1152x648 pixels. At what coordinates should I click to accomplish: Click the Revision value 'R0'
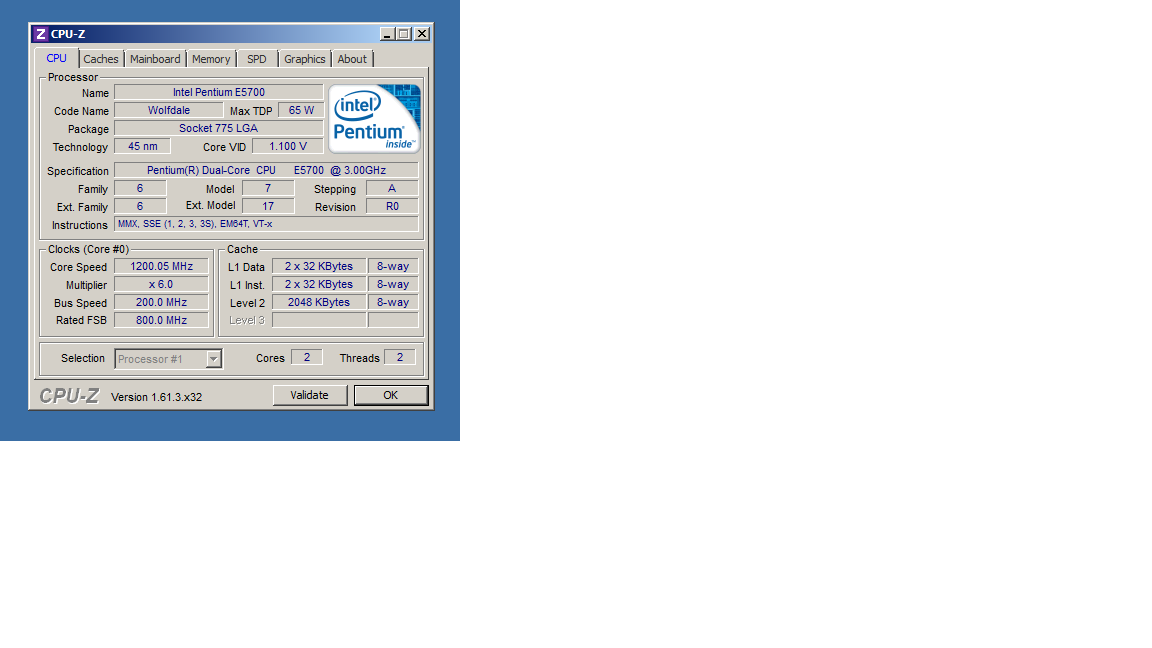392,206
